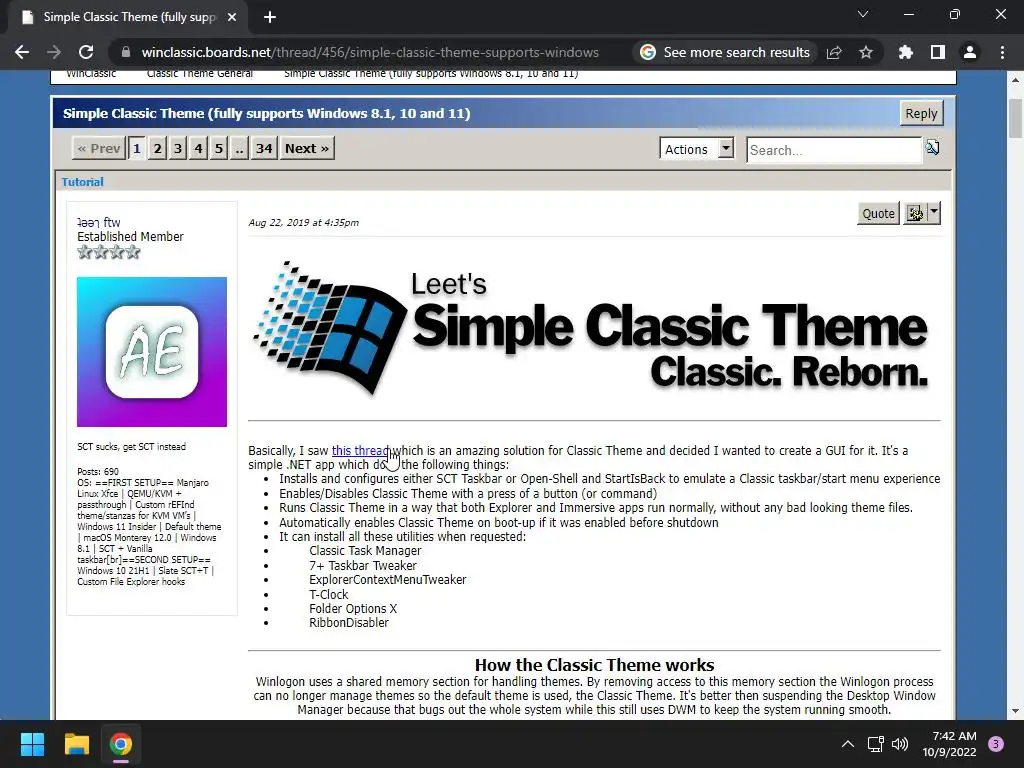
Task: Click the « Prev pagination button
Action: (x=99, y=148)
